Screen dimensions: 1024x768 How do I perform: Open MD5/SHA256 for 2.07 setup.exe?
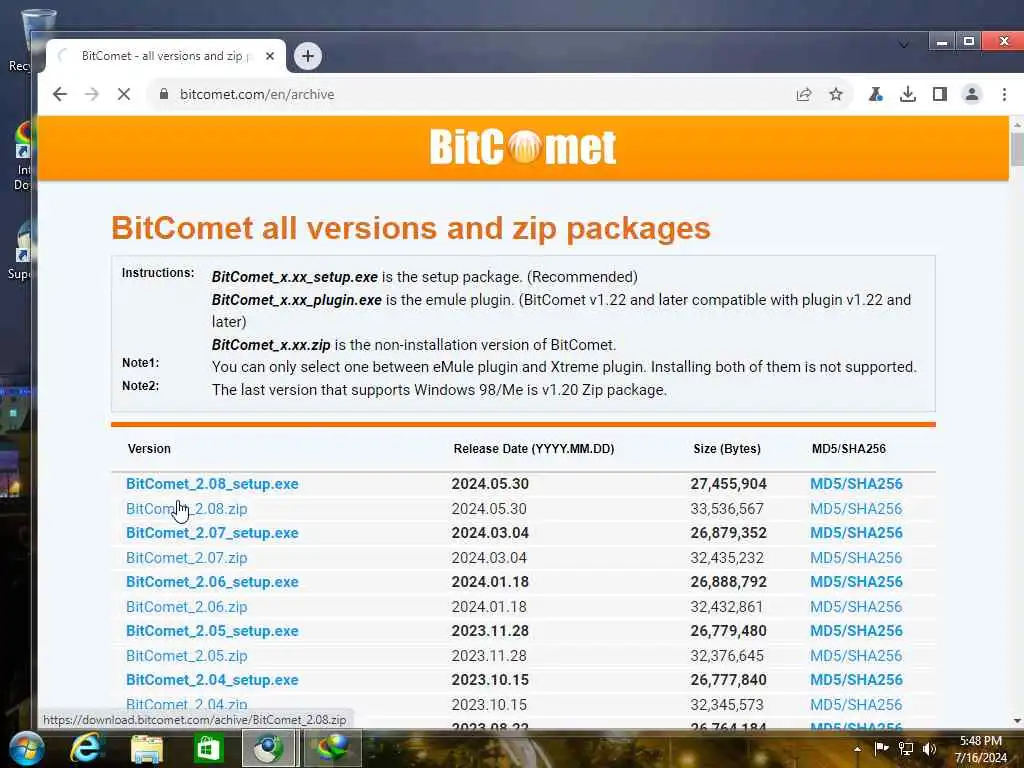(x=856, y=533)
